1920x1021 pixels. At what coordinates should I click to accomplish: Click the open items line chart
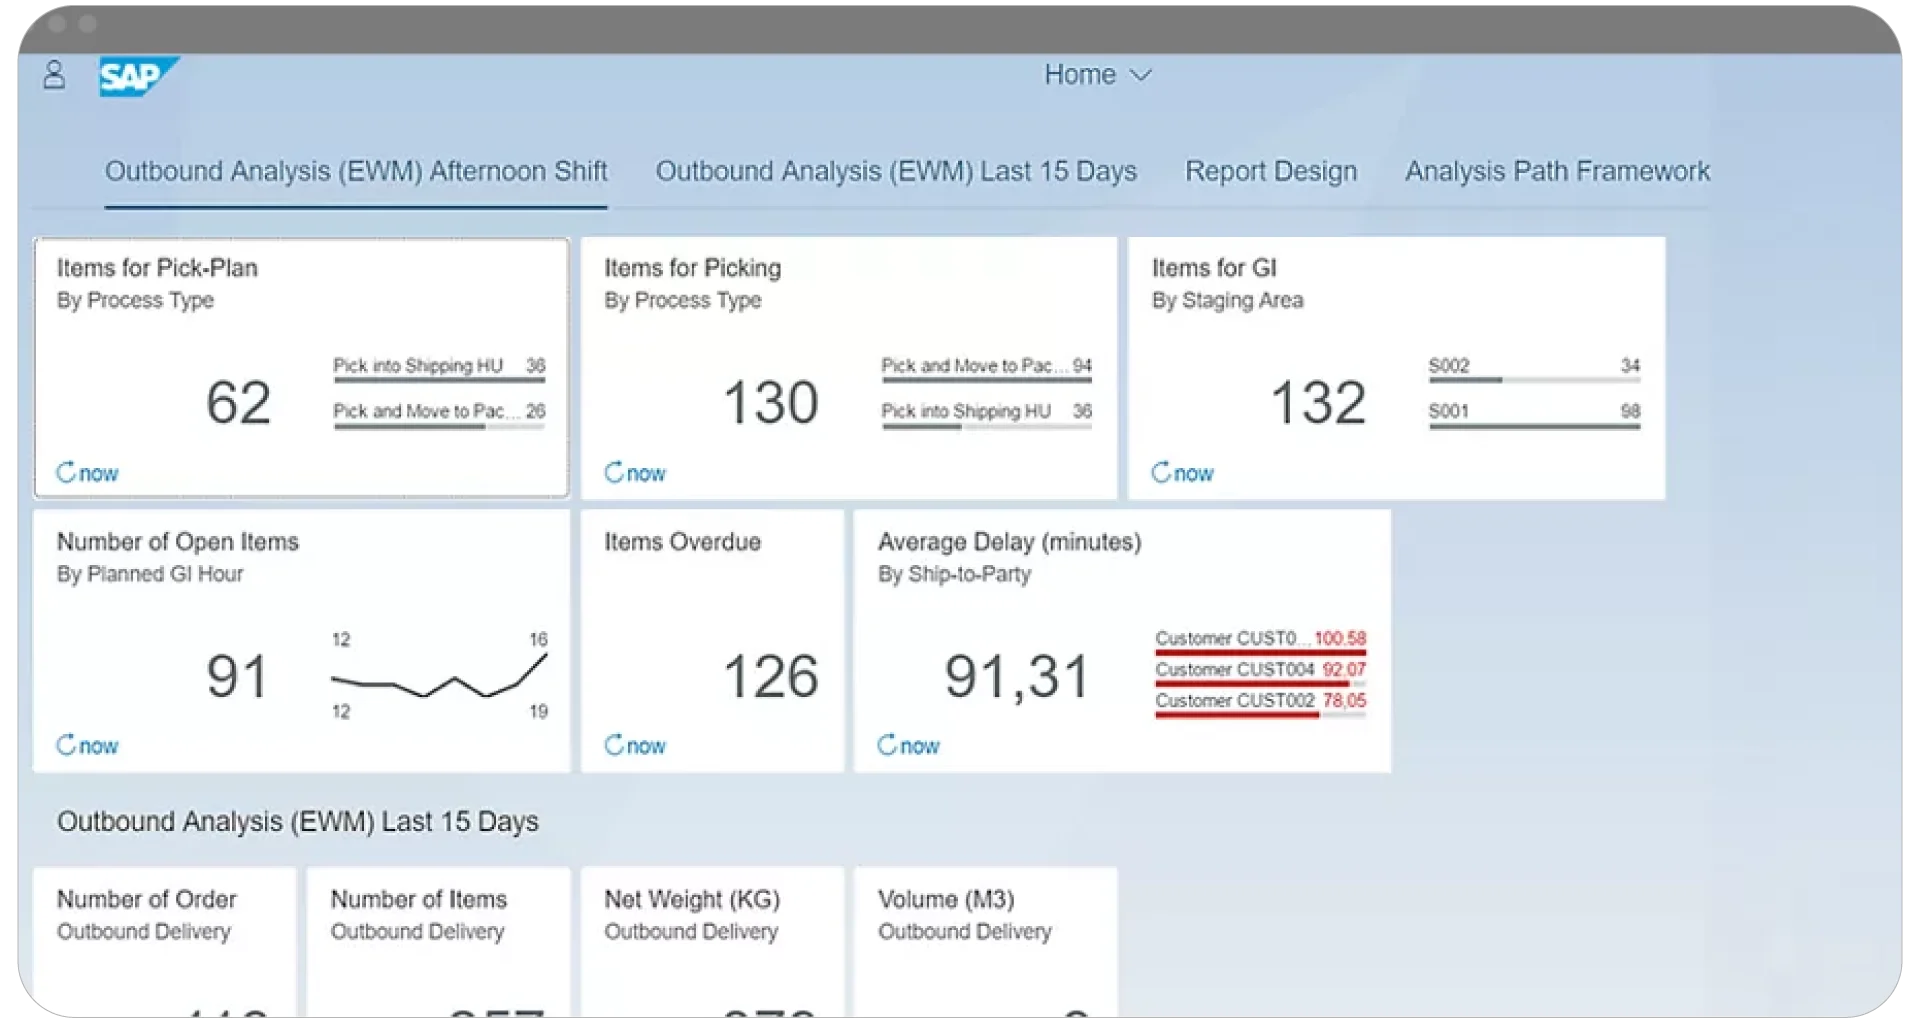[439, 675]
